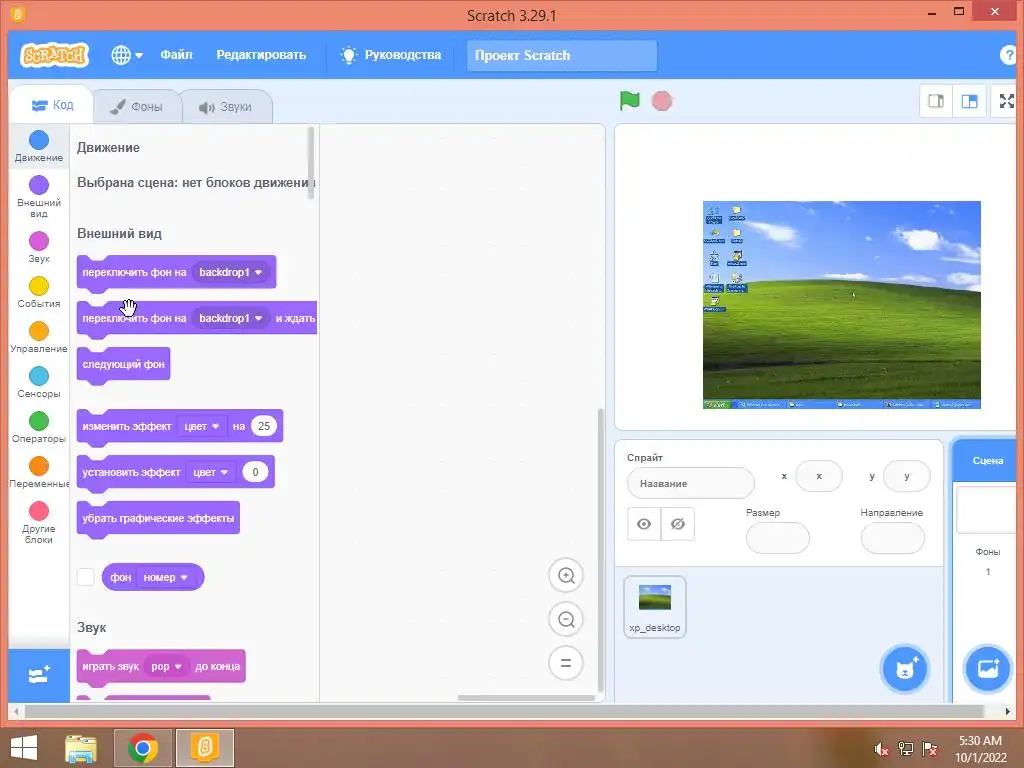The image size is (1024, 768).
Task: Click убрать графические эффекты block
Action: (158, 519)
